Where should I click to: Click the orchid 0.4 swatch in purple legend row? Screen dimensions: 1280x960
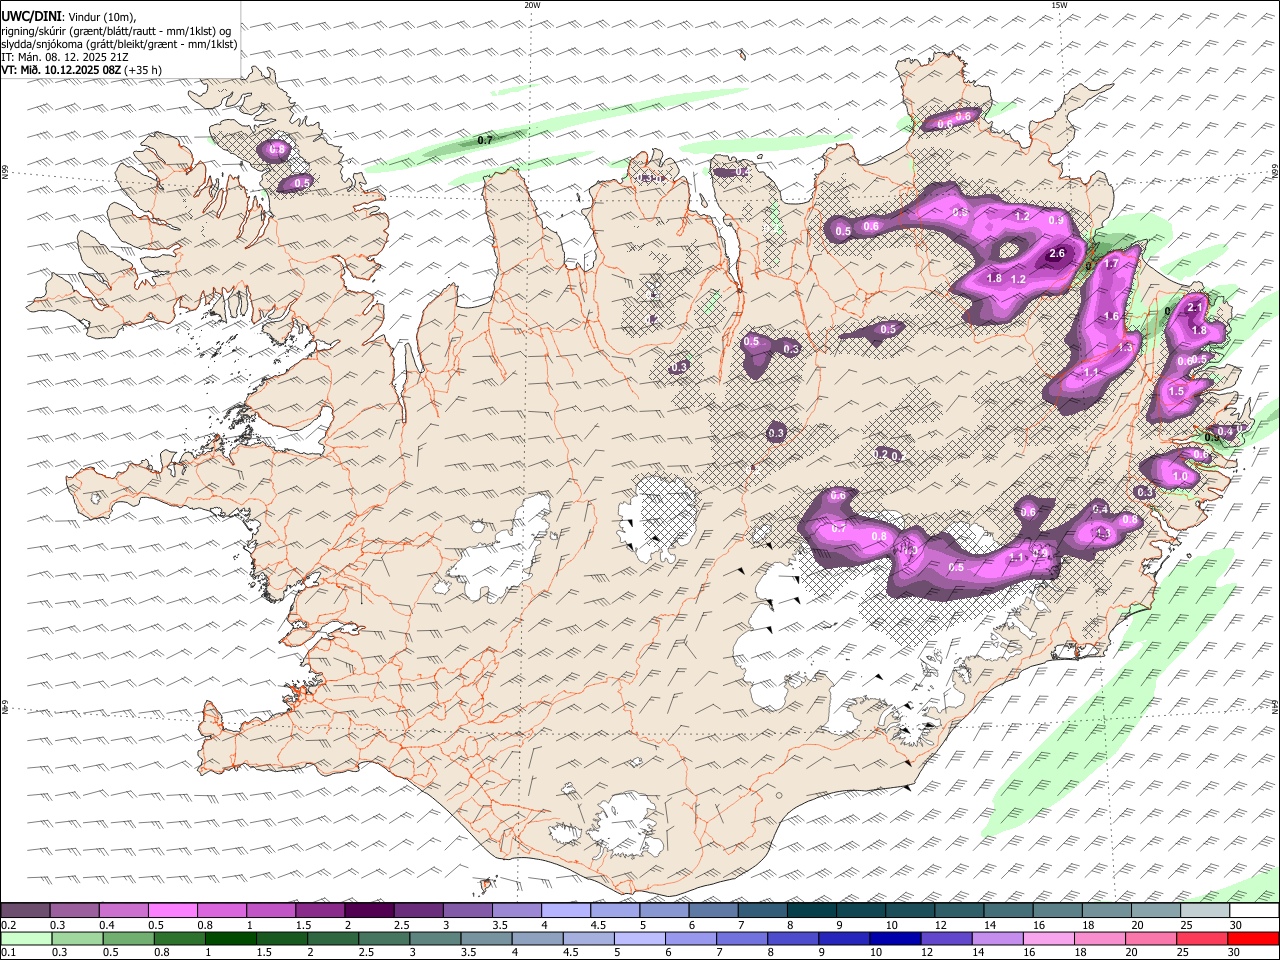click(x=124, y=911)
